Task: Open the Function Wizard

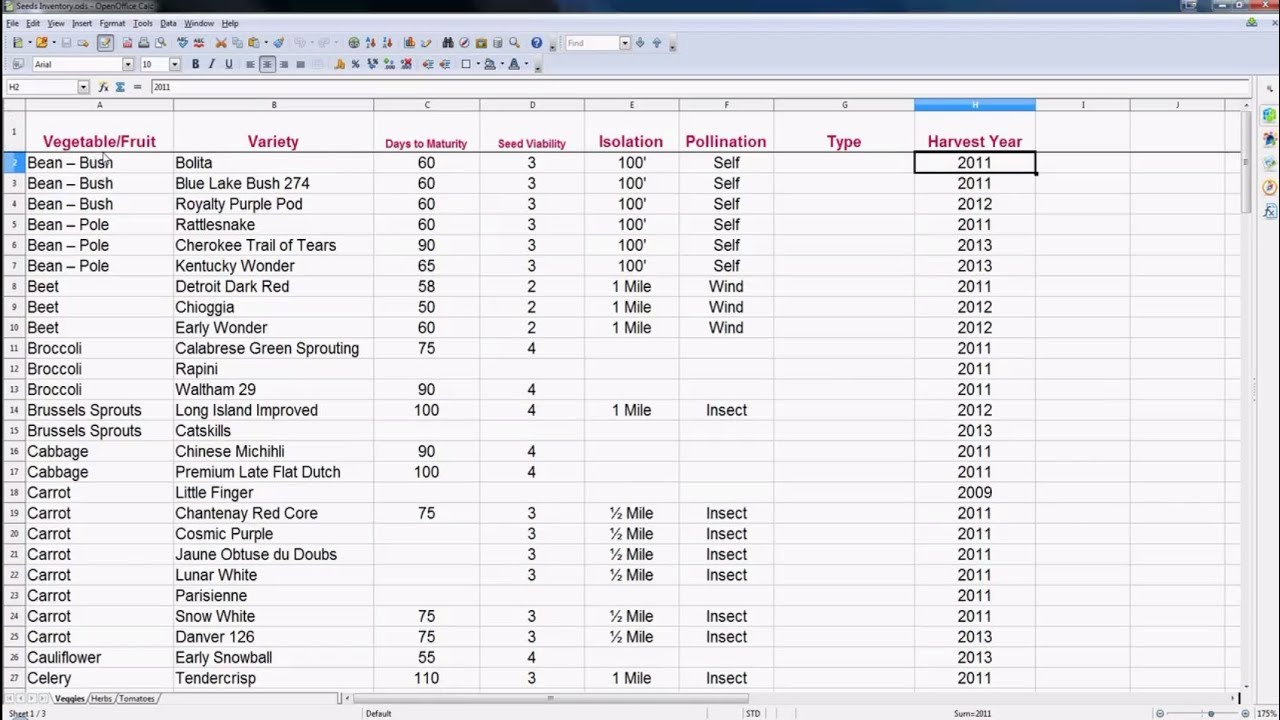Action: point(102,86)
